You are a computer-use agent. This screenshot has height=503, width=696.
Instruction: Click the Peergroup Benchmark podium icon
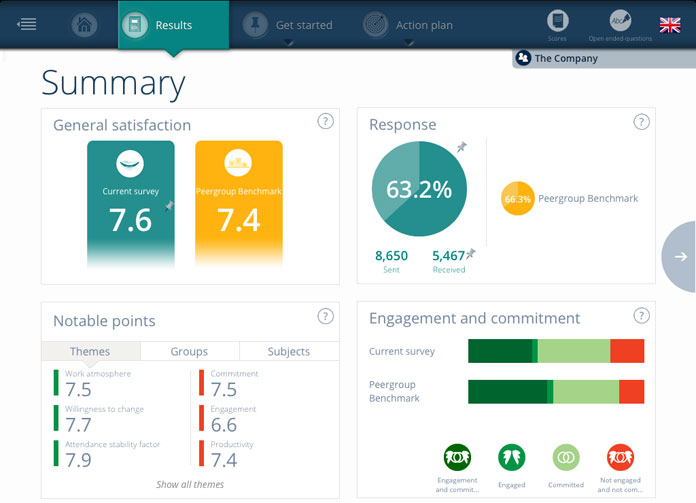coord(238,163)
